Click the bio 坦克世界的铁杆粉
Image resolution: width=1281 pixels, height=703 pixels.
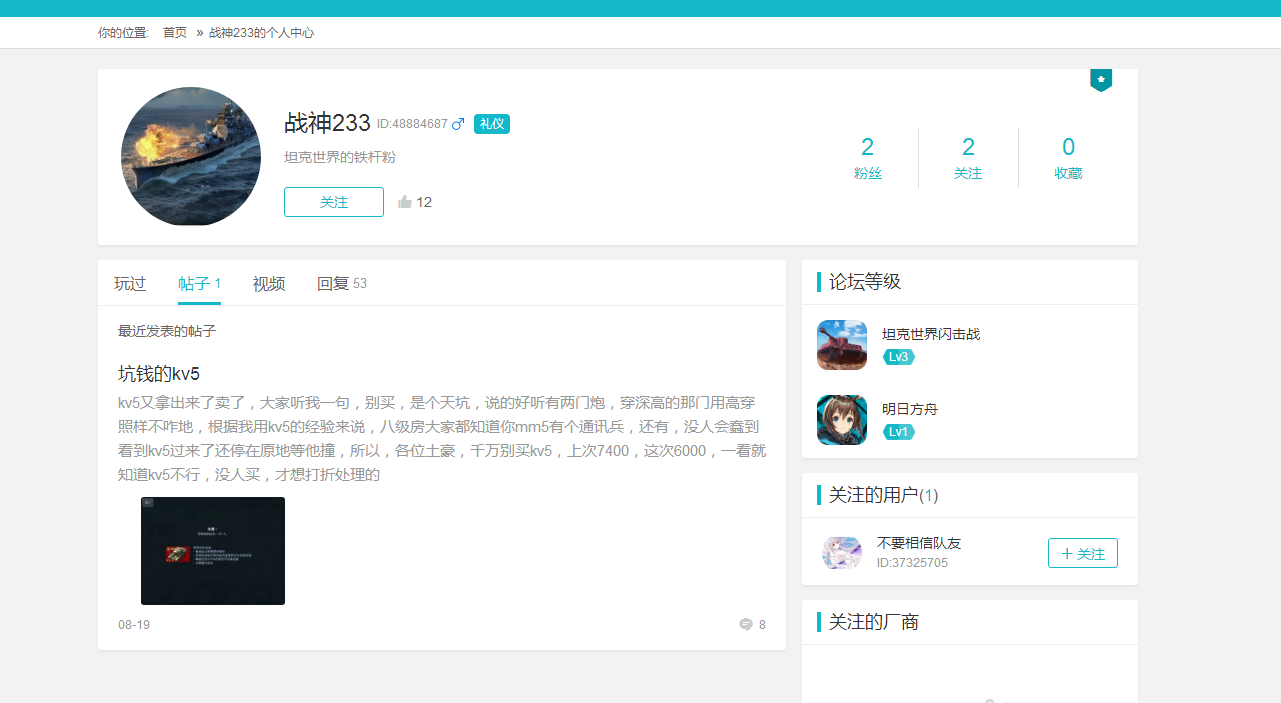click(x=340, y=157)
